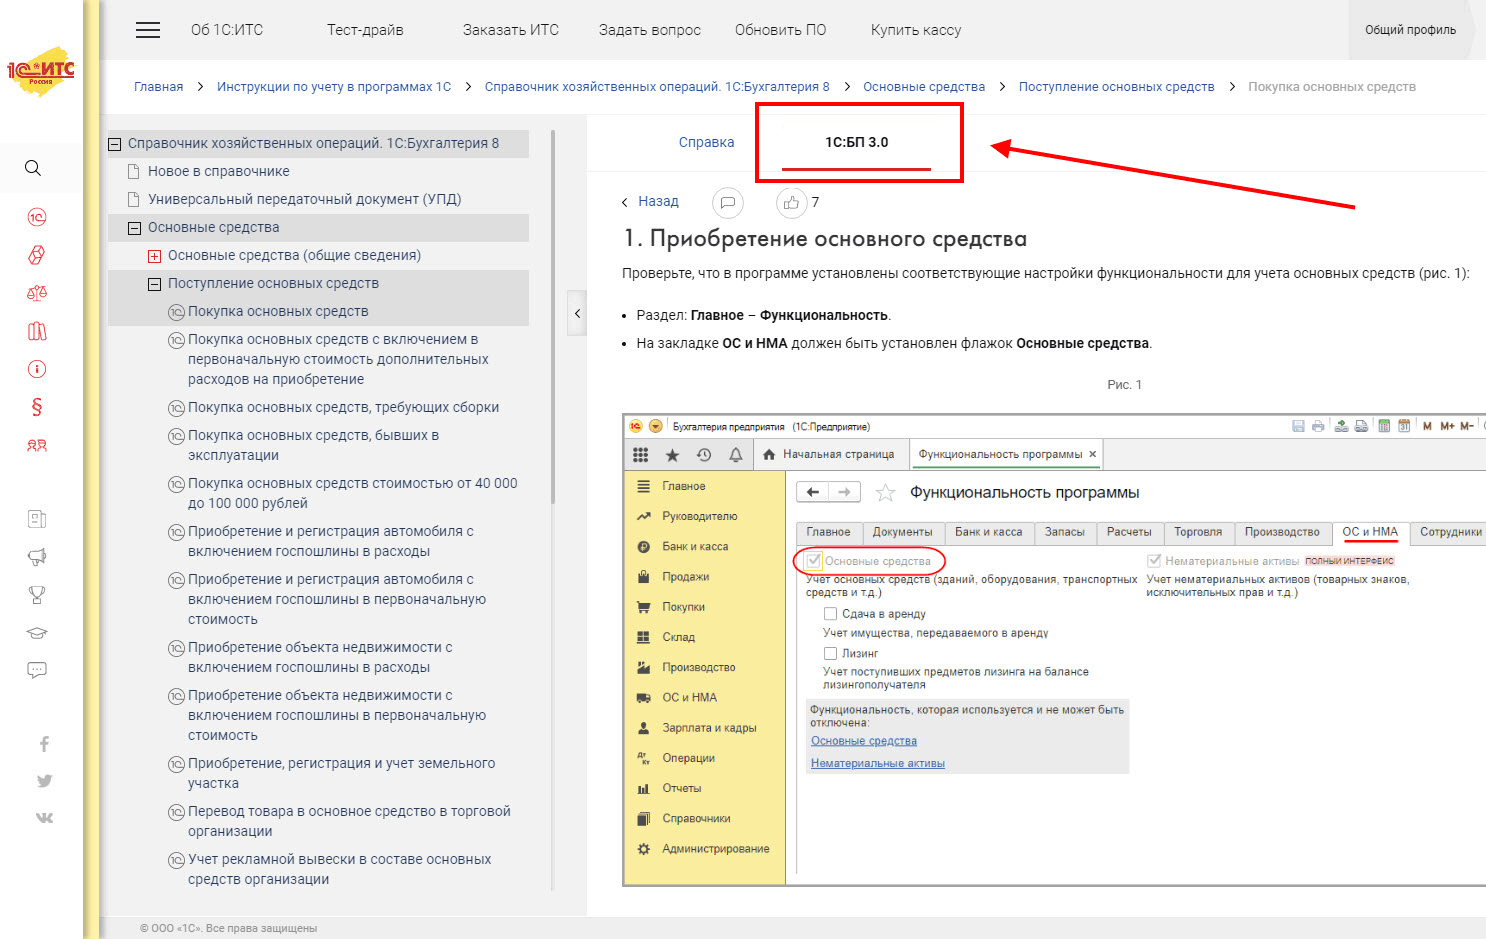
Task: Select the 1С:БП 3.0 tab
Action: 856,142
